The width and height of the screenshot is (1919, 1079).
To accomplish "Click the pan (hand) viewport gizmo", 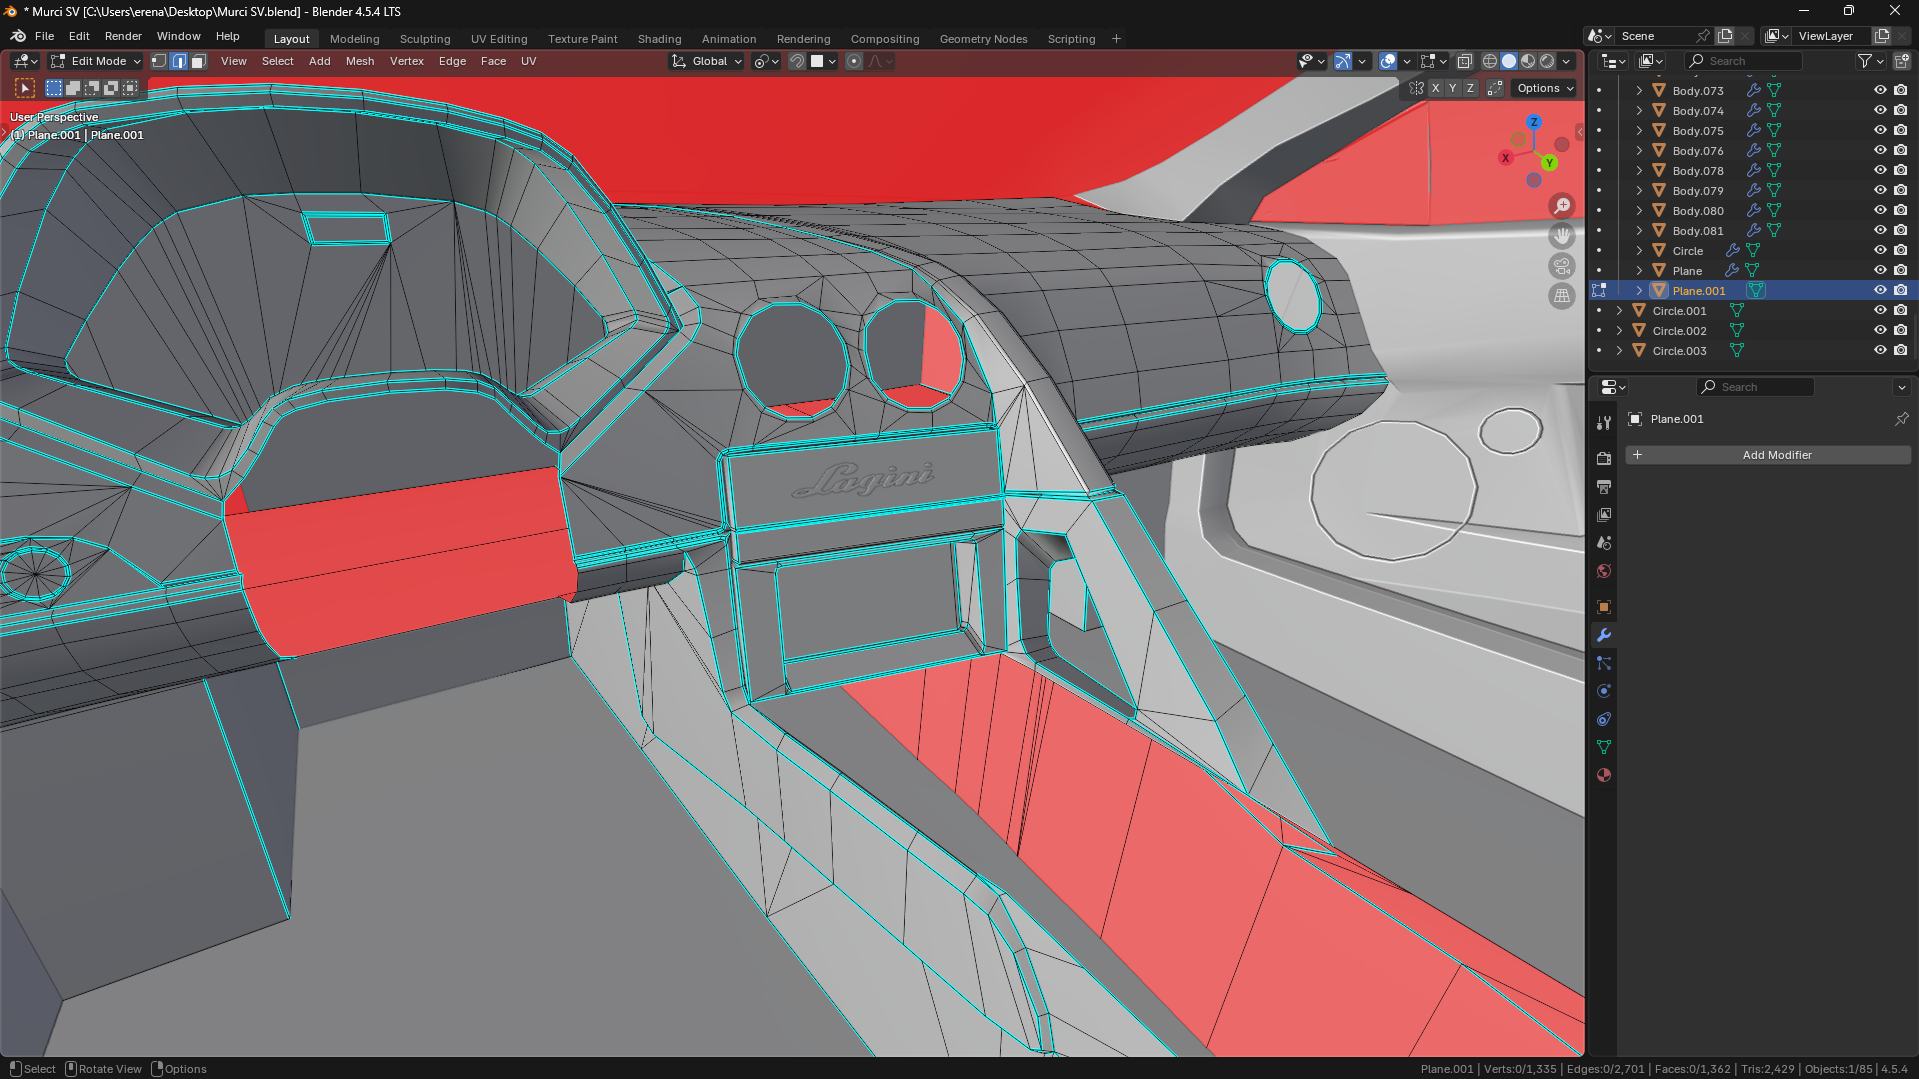I will (1561, 236).
